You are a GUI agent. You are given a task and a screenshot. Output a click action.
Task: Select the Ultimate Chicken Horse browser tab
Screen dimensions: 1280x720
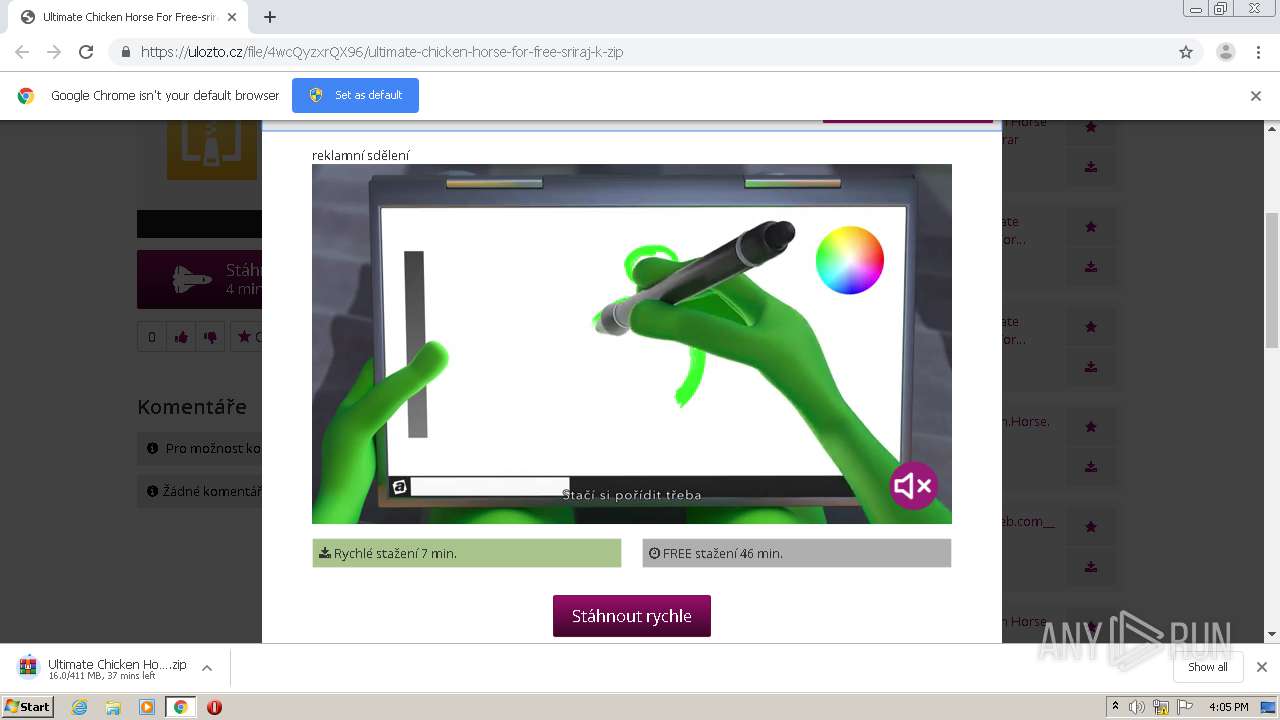pyautogui.click(x=127, y=17)
